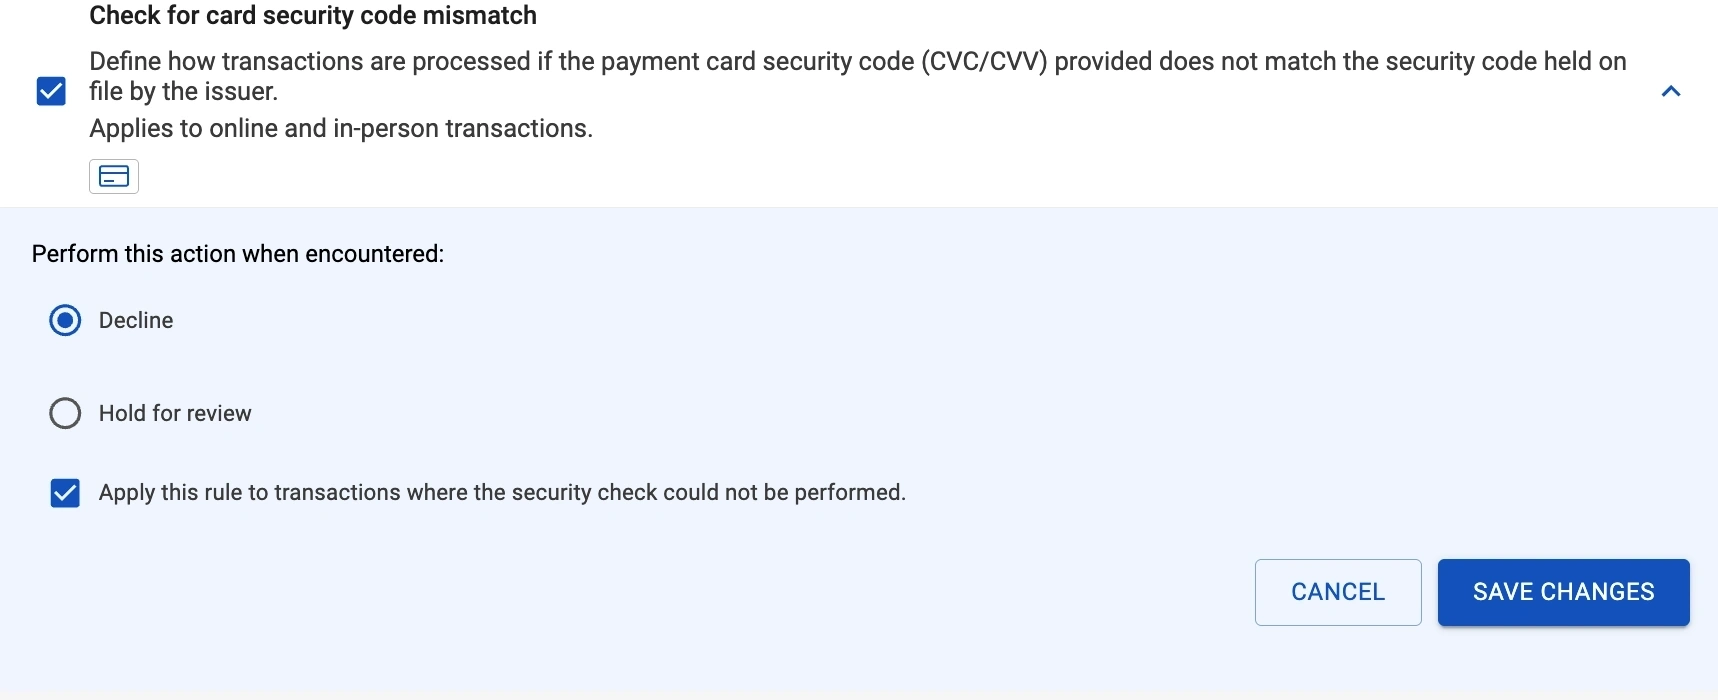Select the Hold for review radio button
This screenshot has width=1718, height=700.
(65, 414)
